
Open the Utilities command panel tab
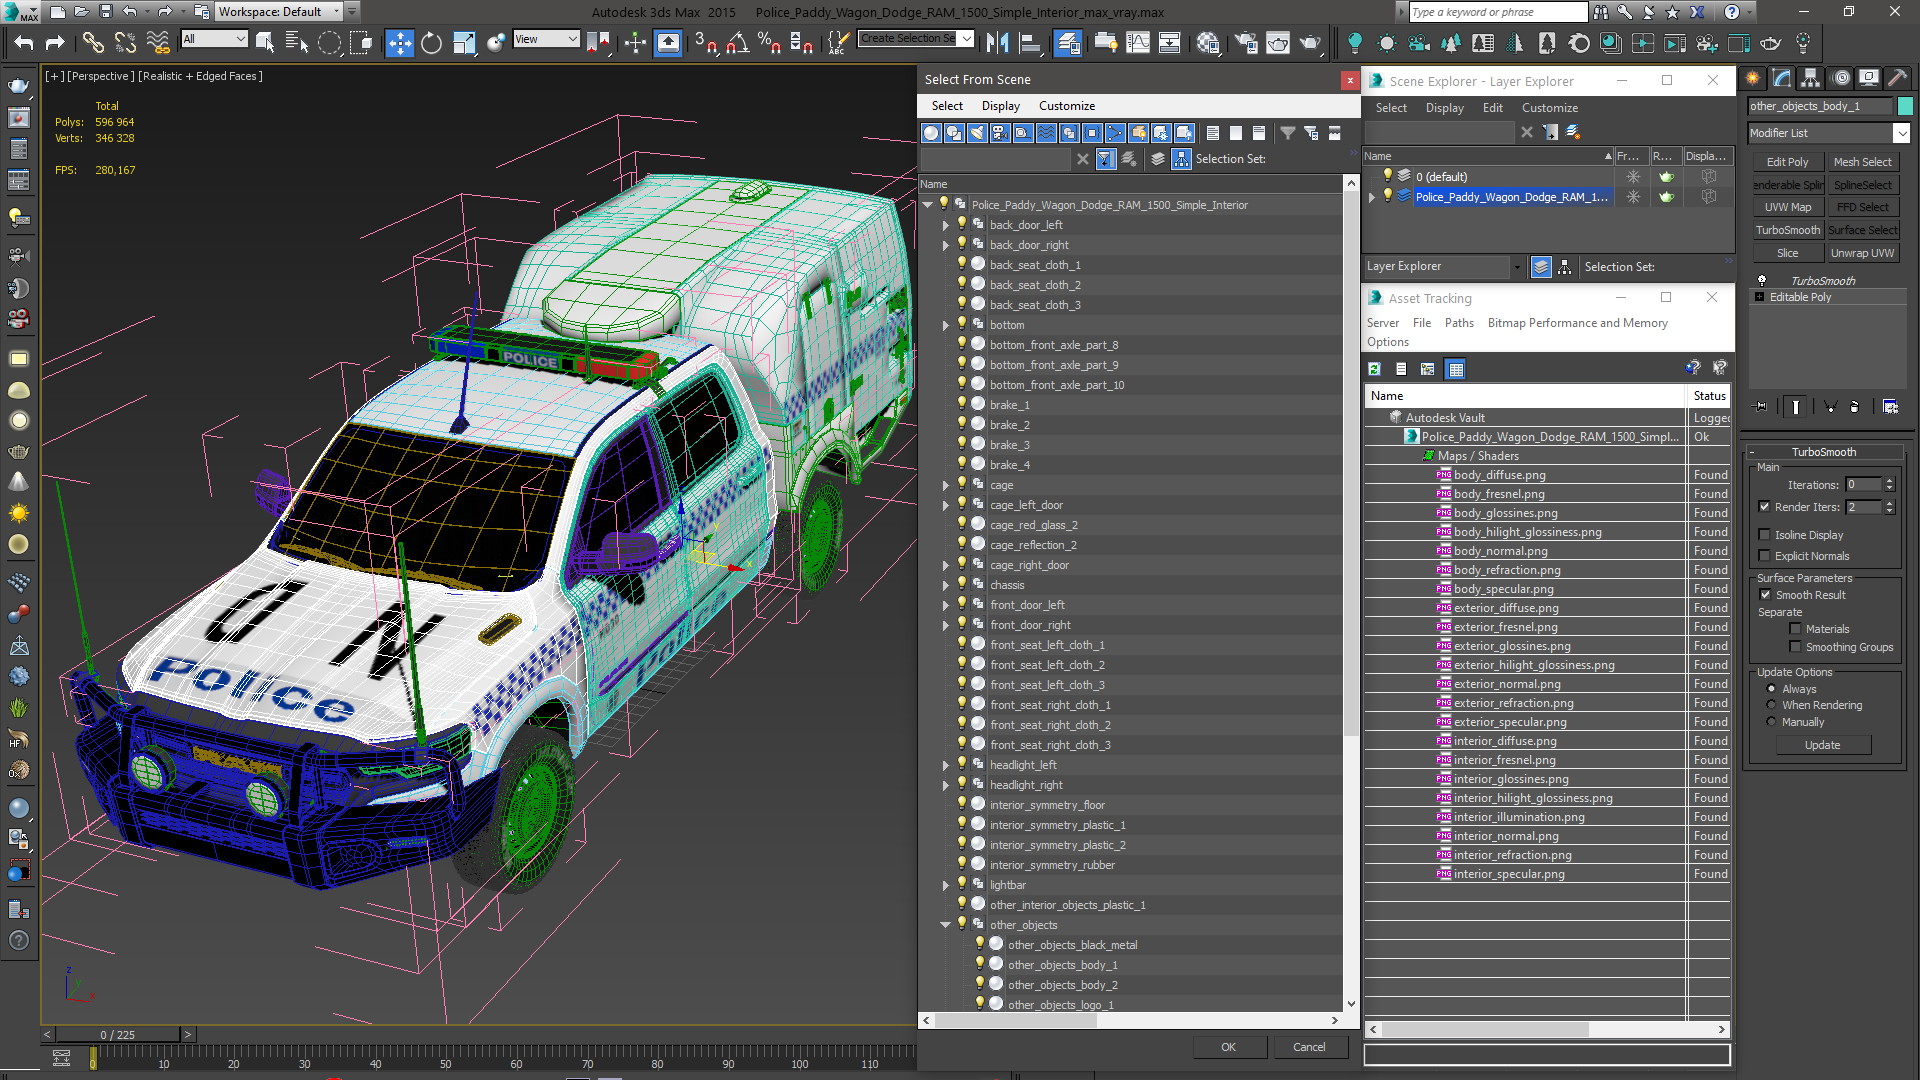[x=1897, y=78]
